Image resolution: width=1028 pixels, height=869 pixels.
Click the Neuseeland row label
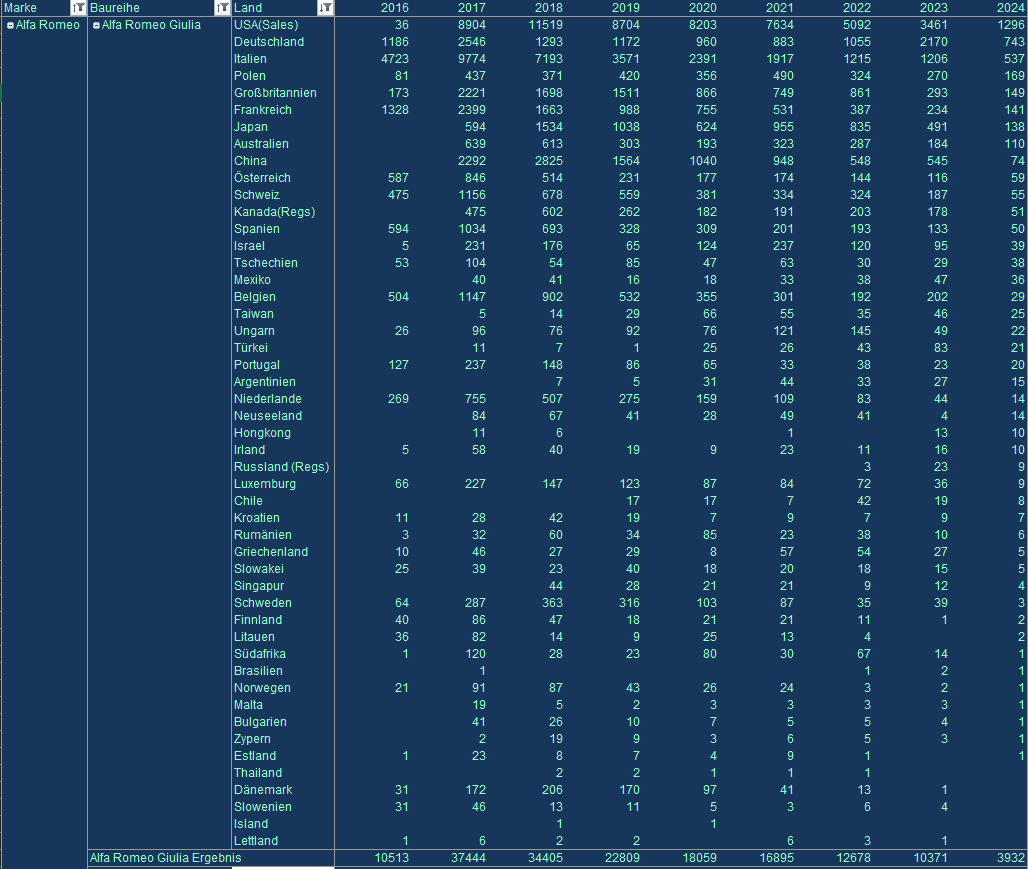point(268,416)
